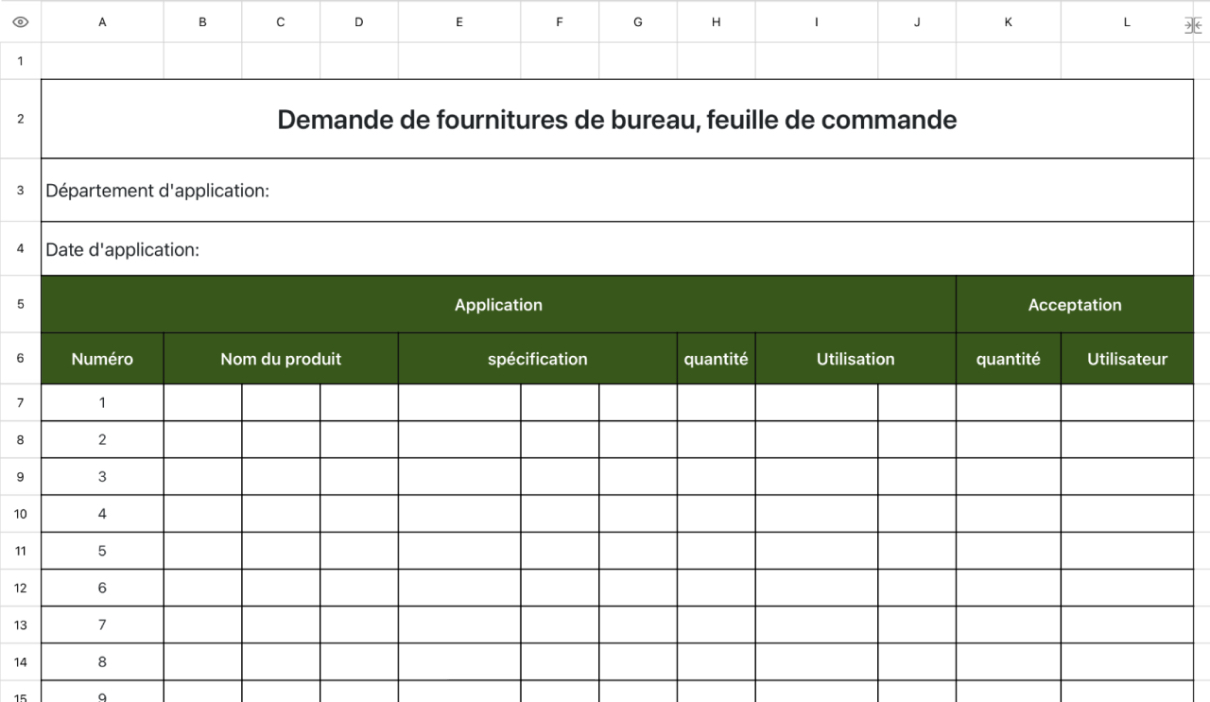This screenshot has height=702, width=1210.
Task: Select column H header
Action: [716, 22]
